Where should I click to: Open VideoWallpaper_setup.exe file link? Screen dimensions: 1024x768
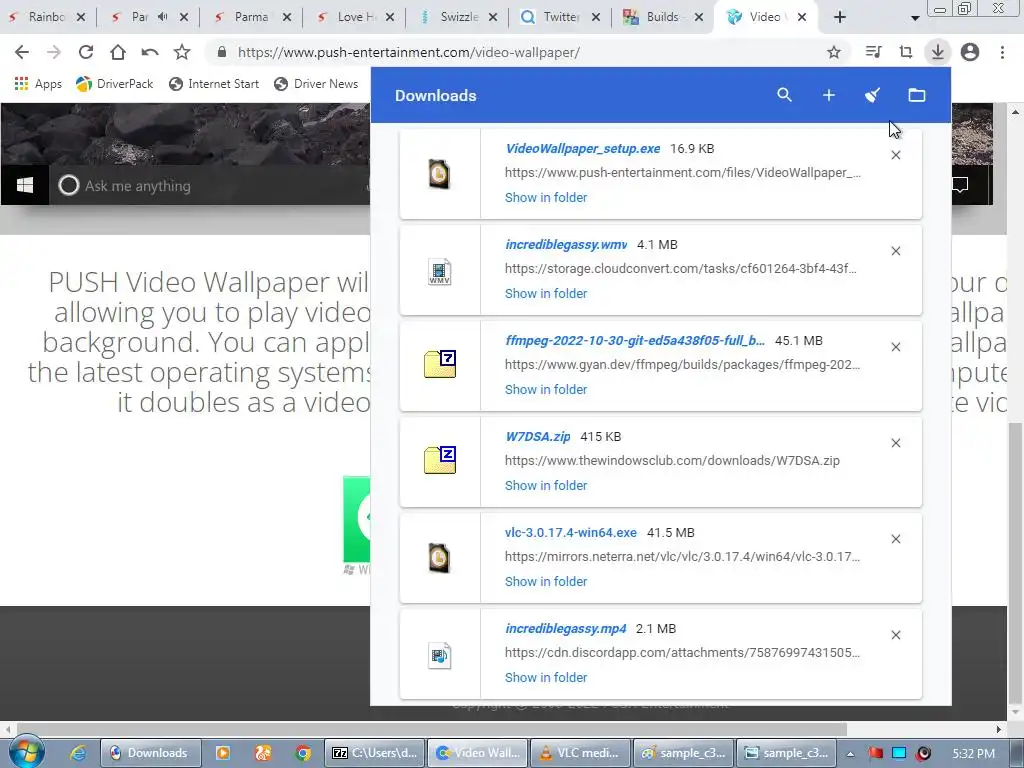(x=583, y=149)
